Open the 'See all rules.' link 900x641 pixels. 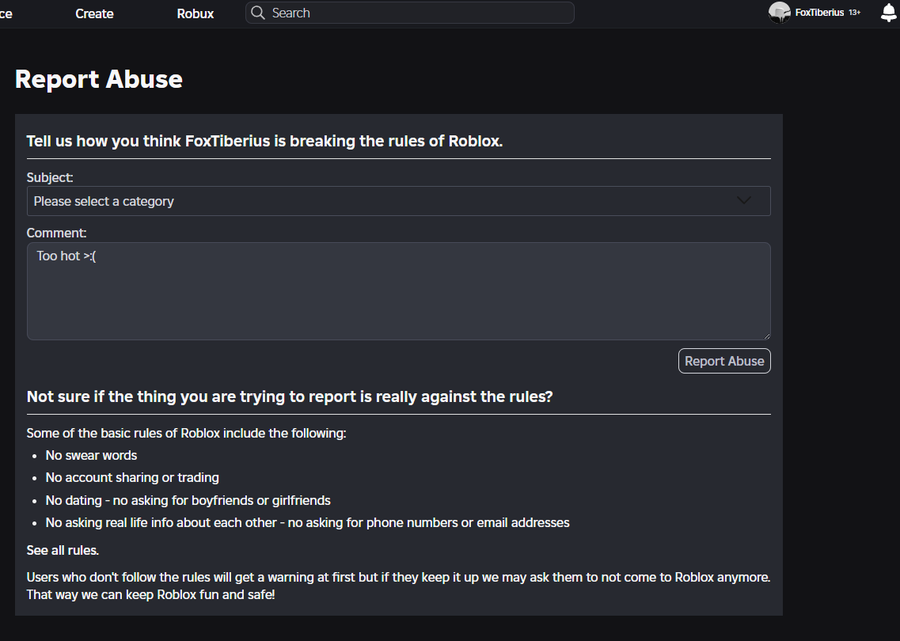[x=63, y=550]
